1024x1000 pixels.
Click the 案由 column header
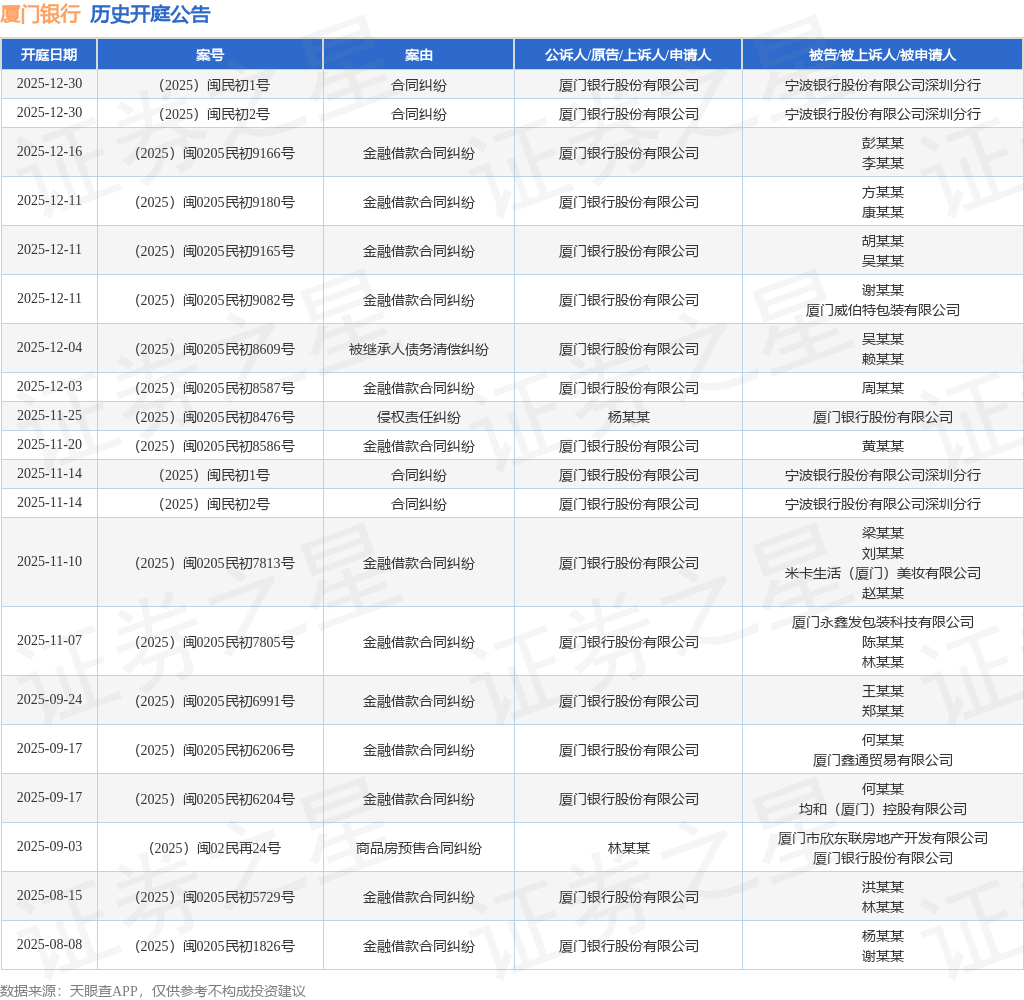(x=419, y=55)
